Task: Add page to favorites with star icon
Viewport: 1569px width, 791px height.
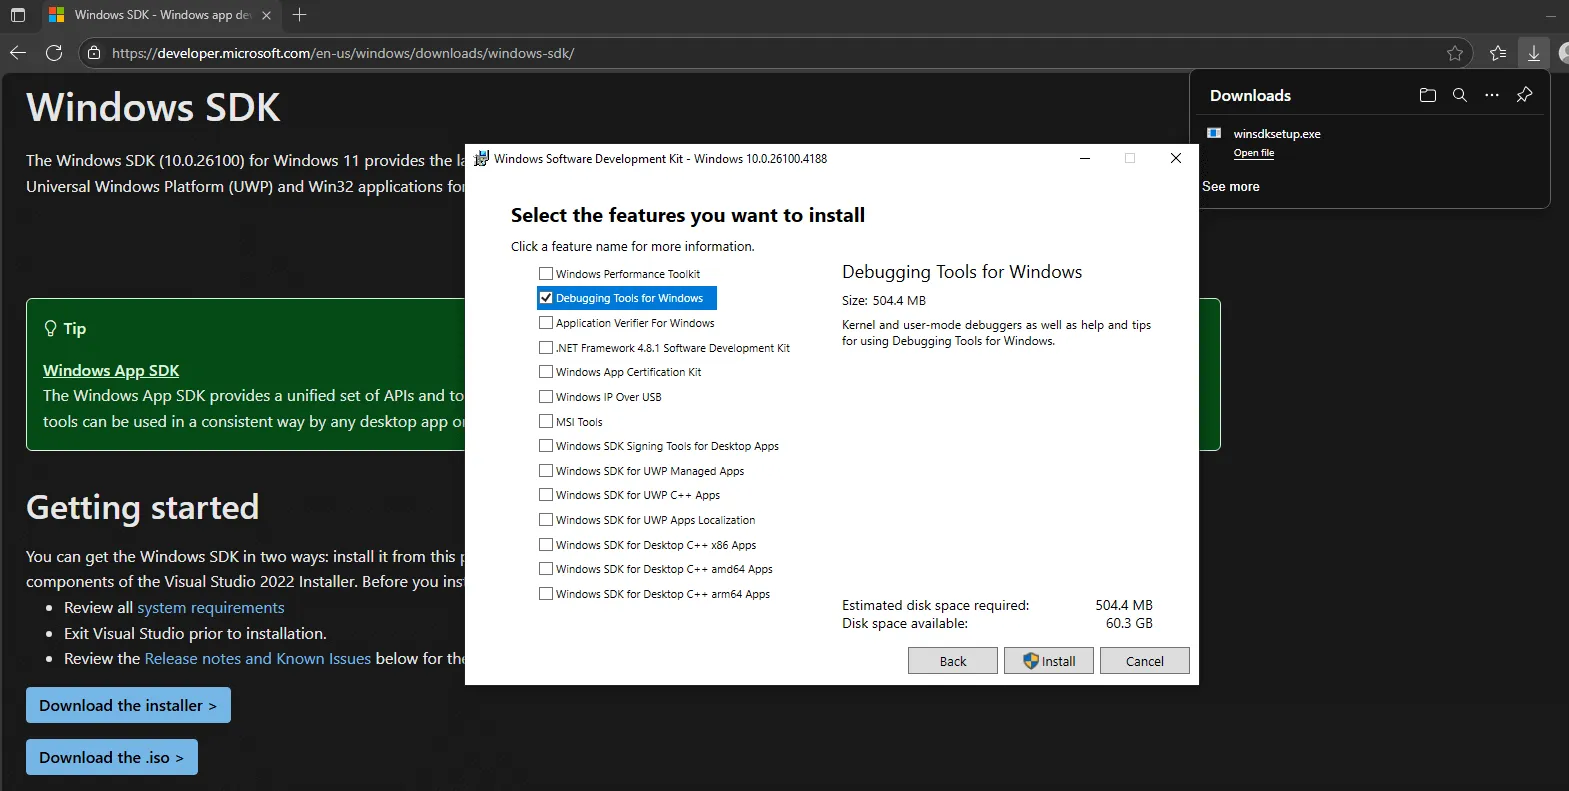Action: [x=1455, y=53]
